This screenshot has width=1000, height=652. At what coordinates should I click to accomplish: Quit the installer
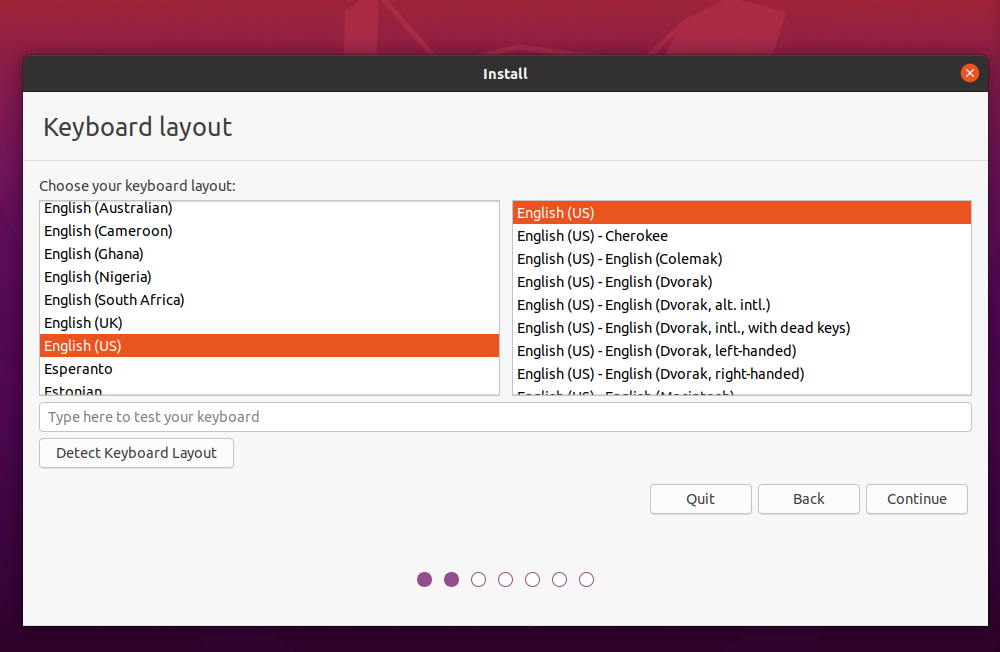tap(700, 499)
